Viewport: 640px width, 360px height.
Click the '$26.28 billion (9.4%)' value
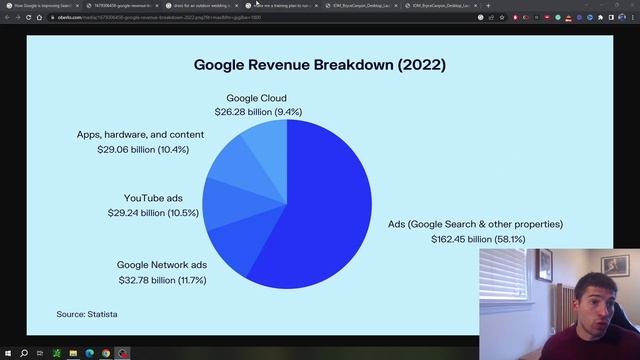(258, 112)
